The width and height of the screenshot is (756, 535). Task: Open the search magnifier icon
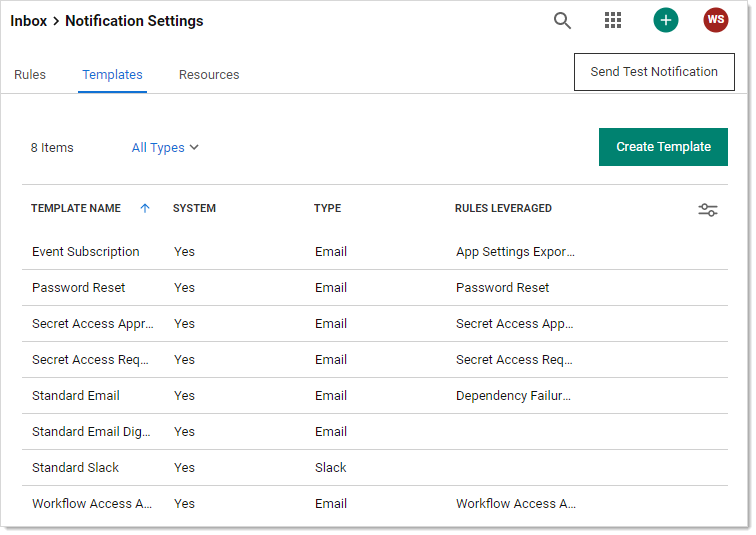point(563,21)
